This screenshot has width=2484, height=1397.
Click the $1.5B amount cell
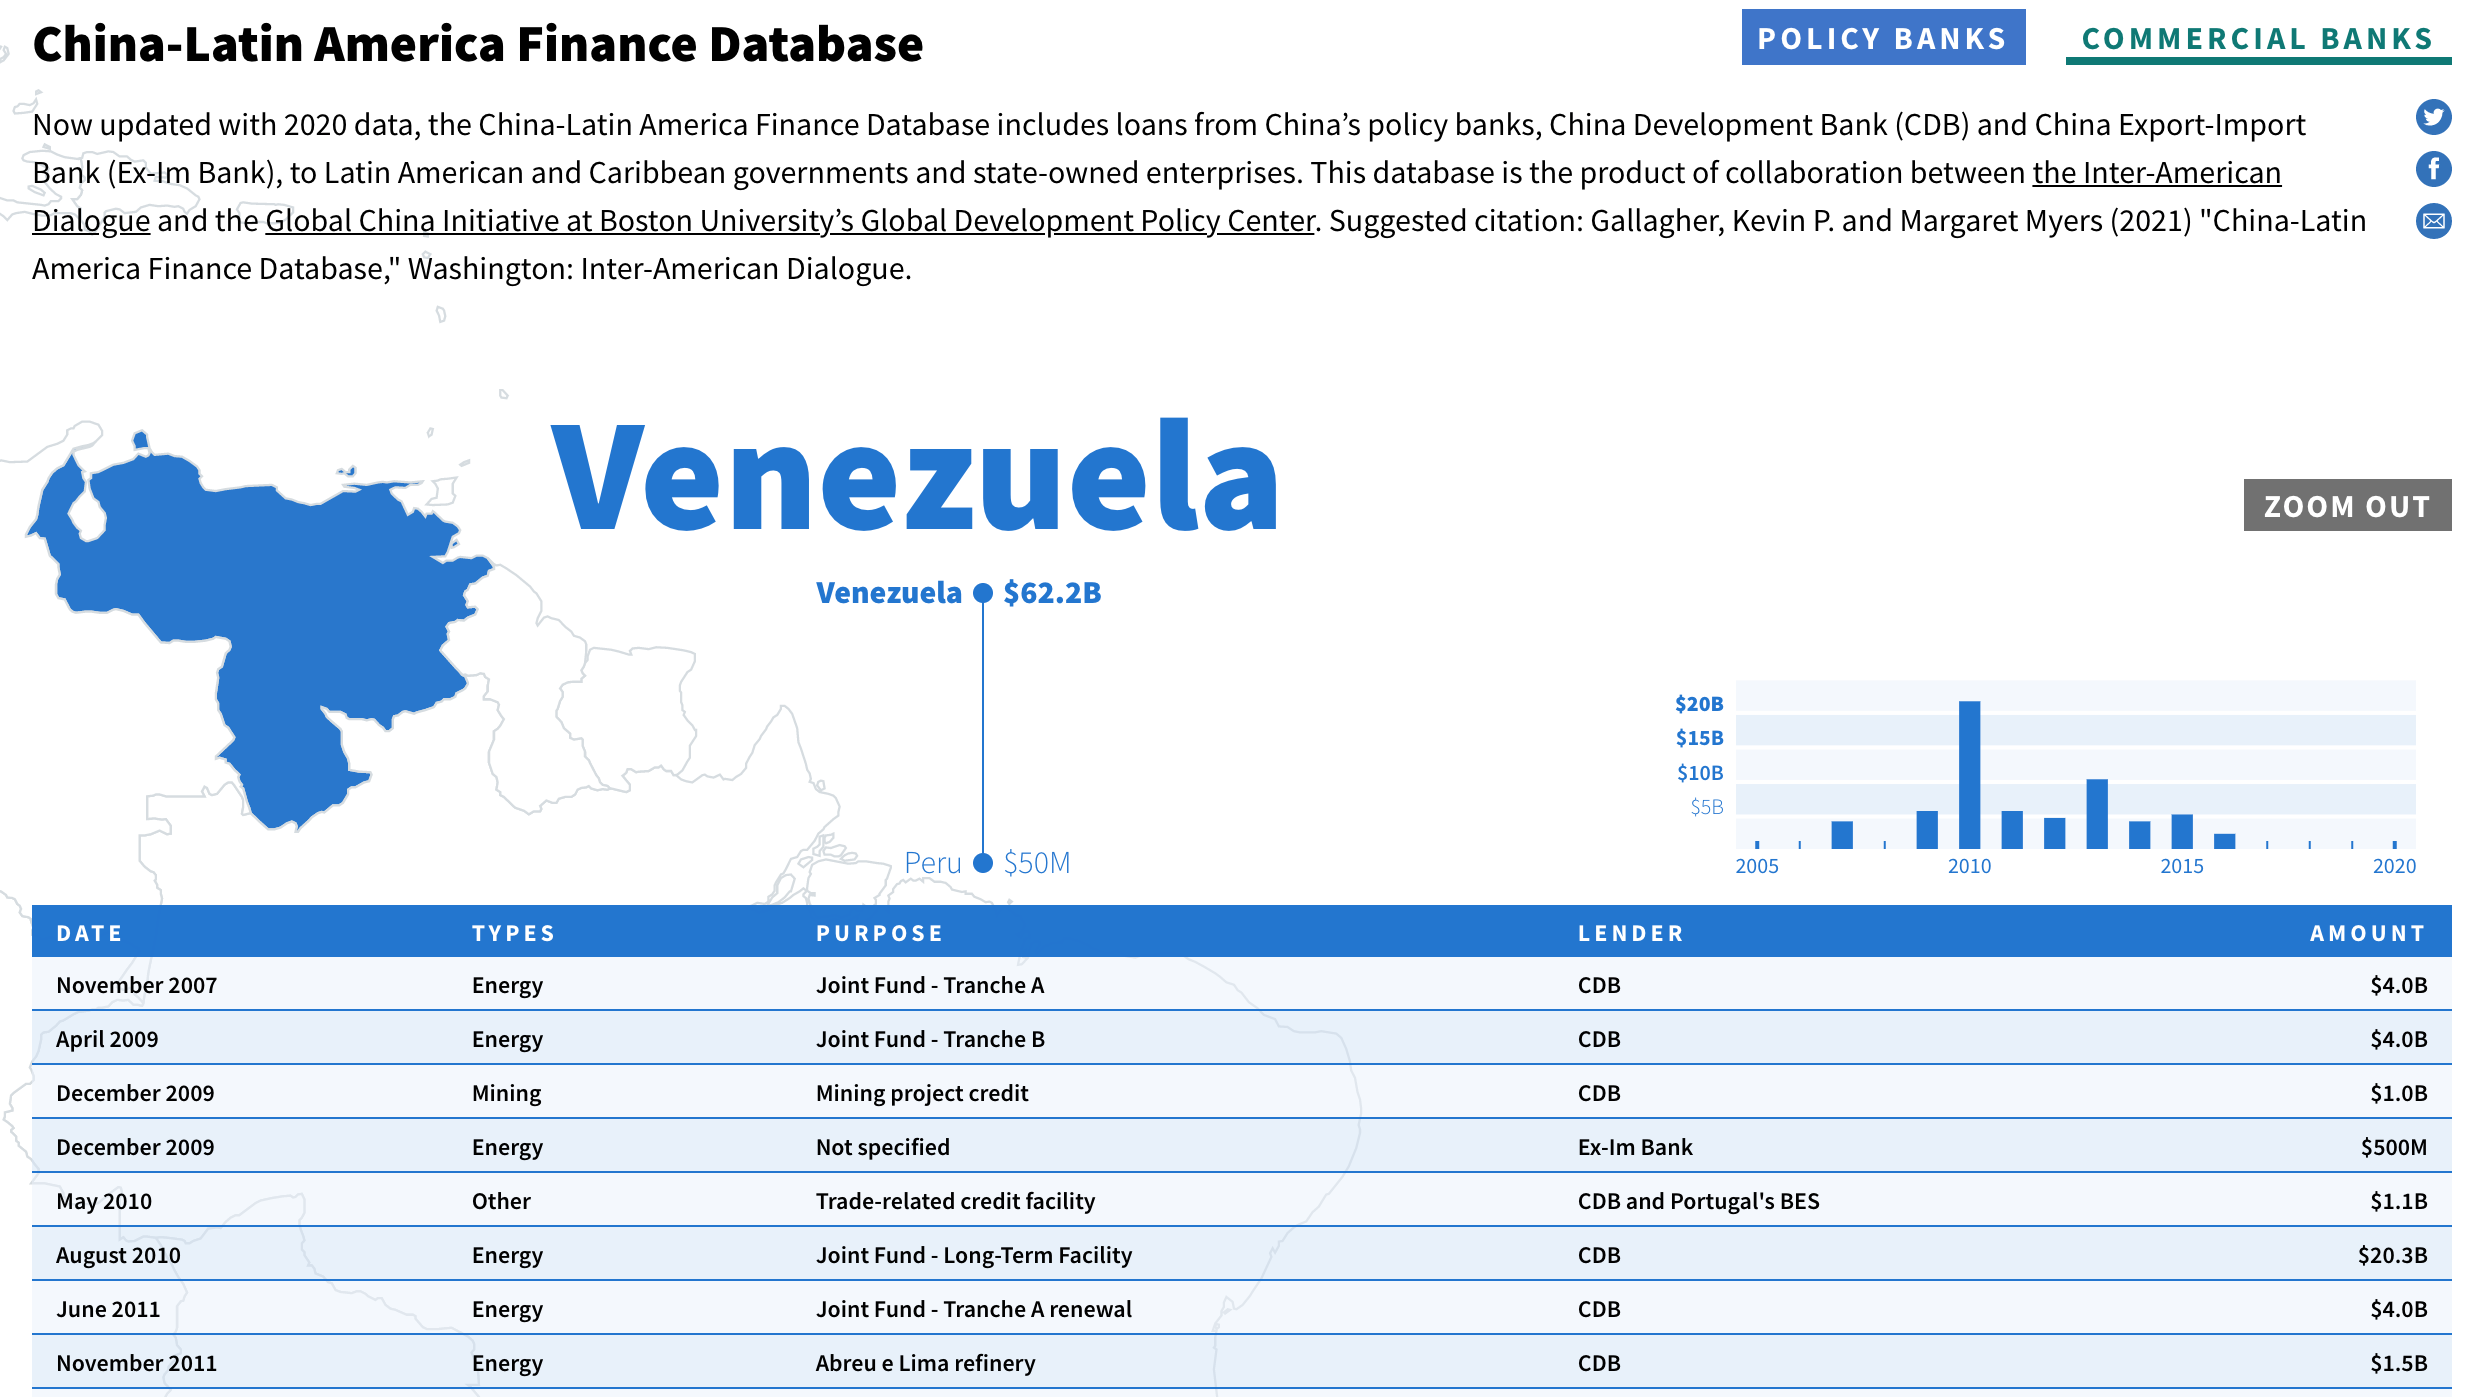click(2399, 1363)
